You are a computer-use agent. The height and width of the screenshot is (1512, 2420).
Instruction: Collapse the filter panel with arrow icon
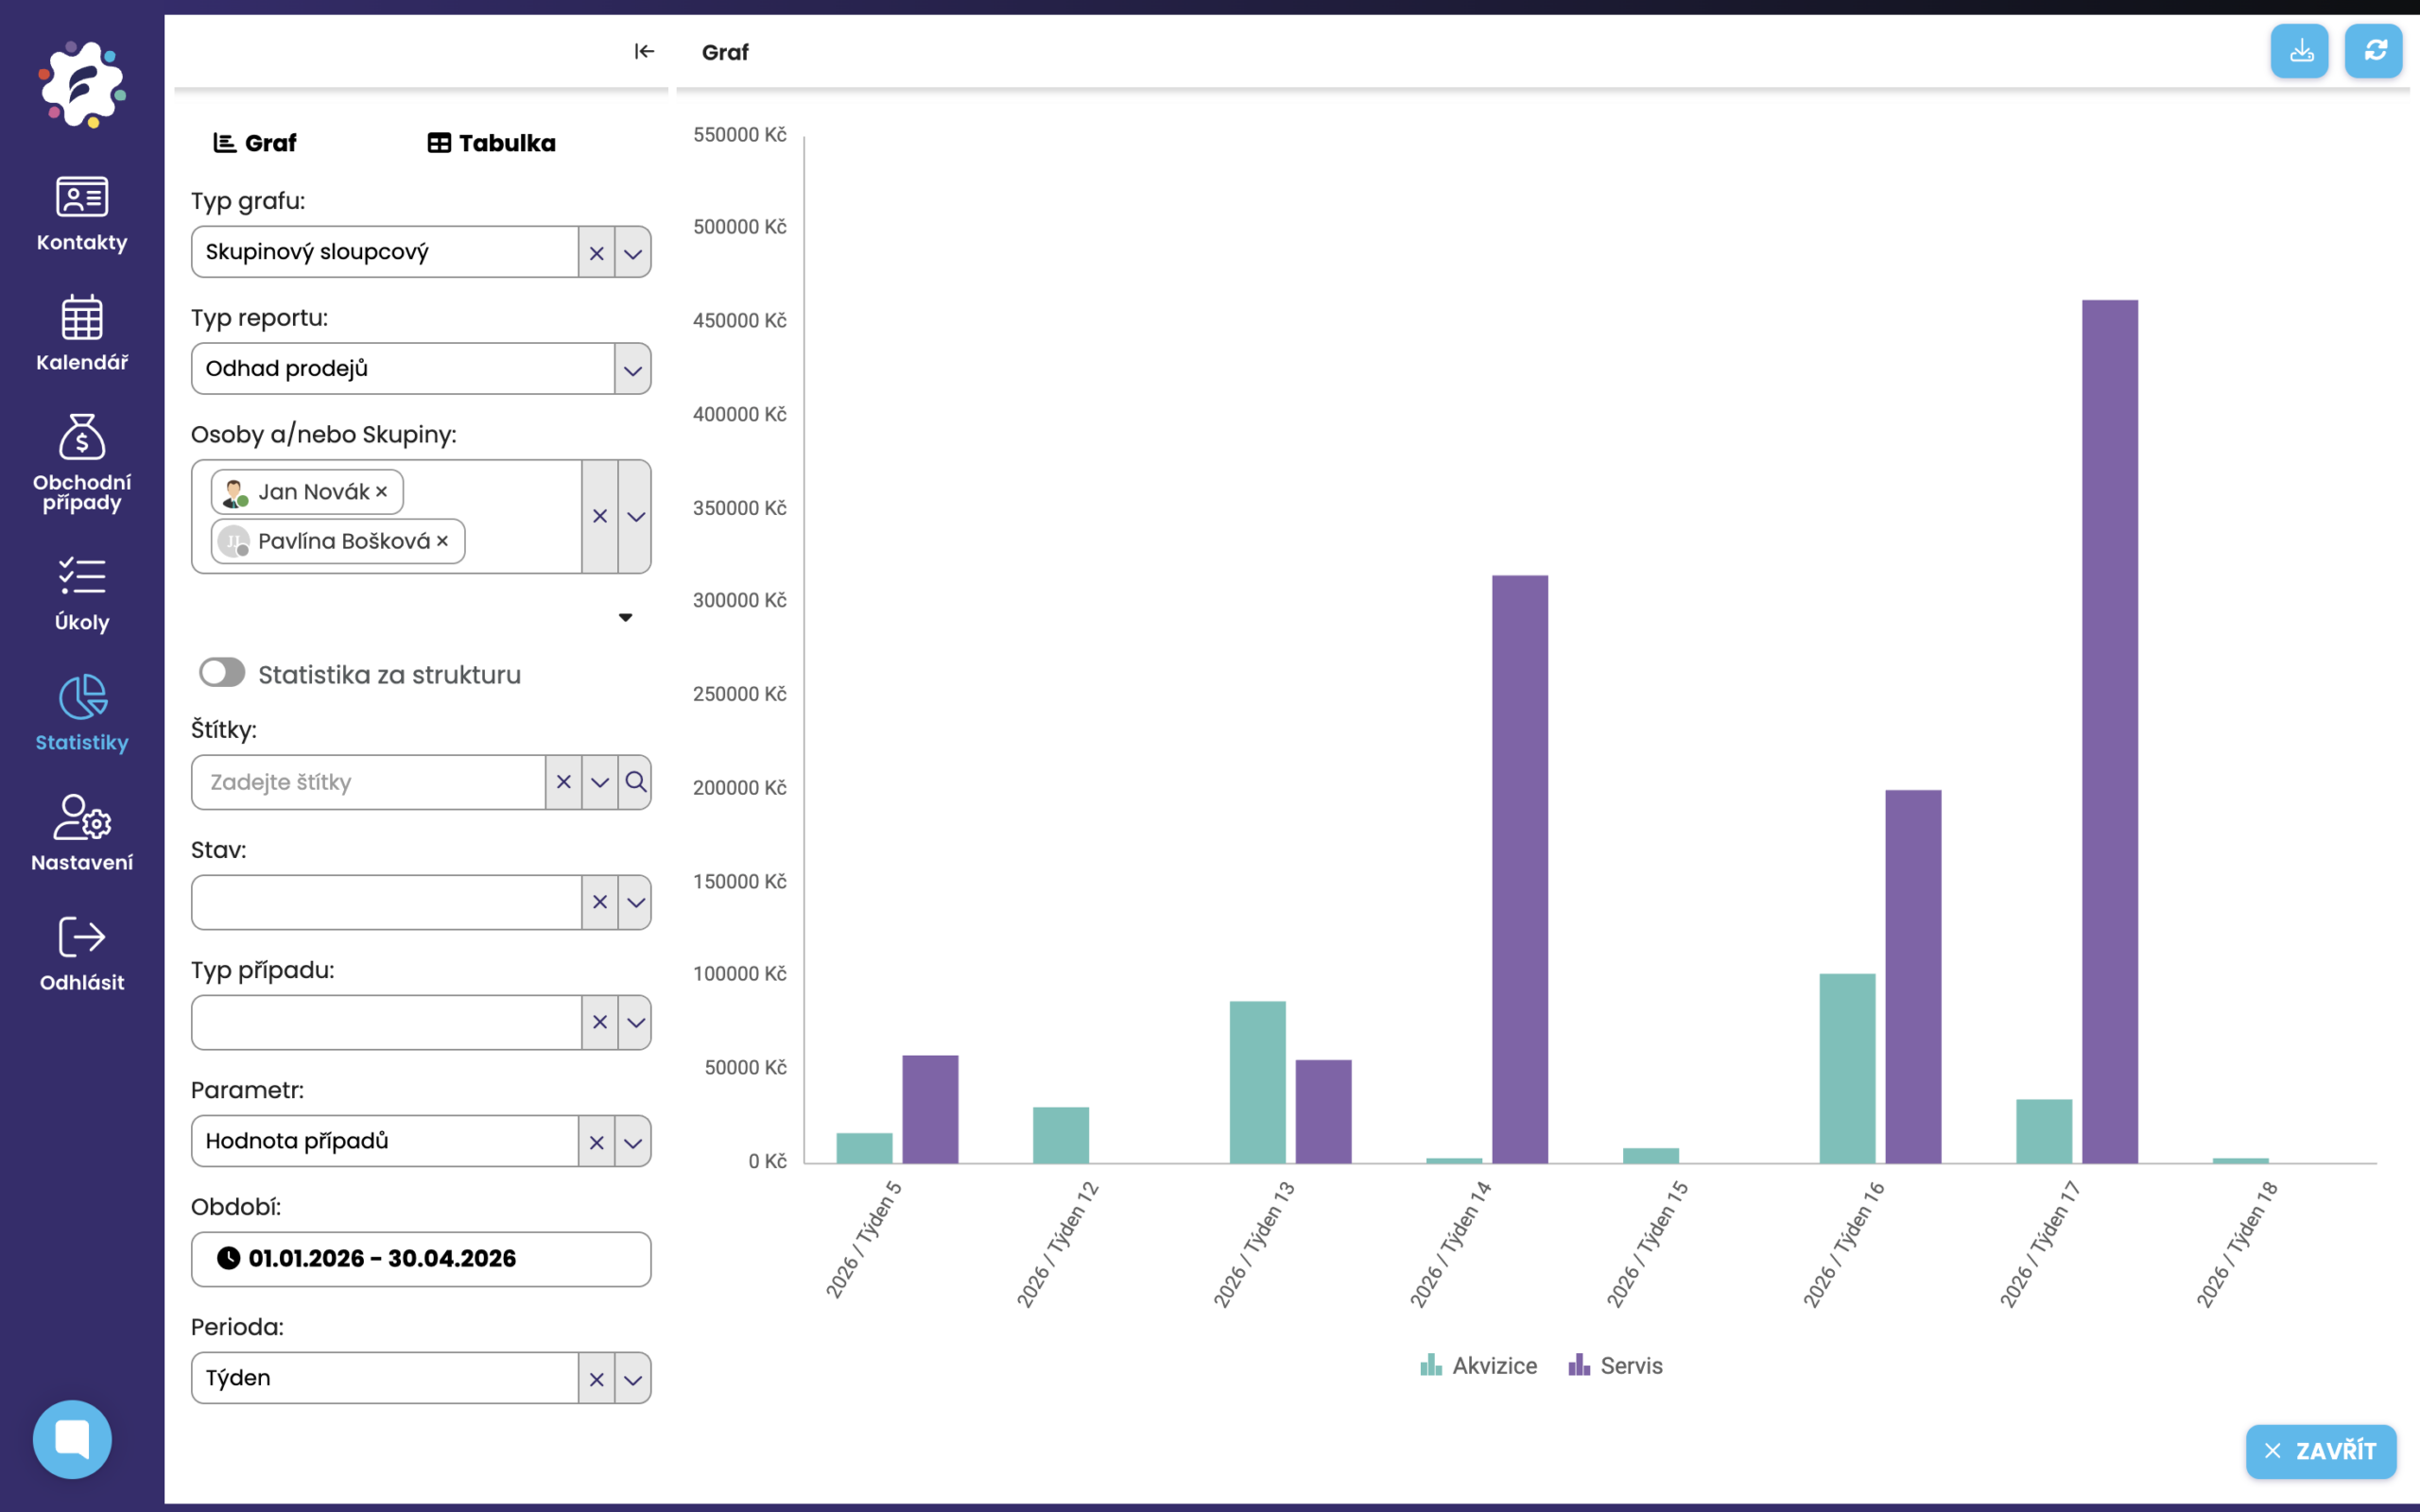644,52
